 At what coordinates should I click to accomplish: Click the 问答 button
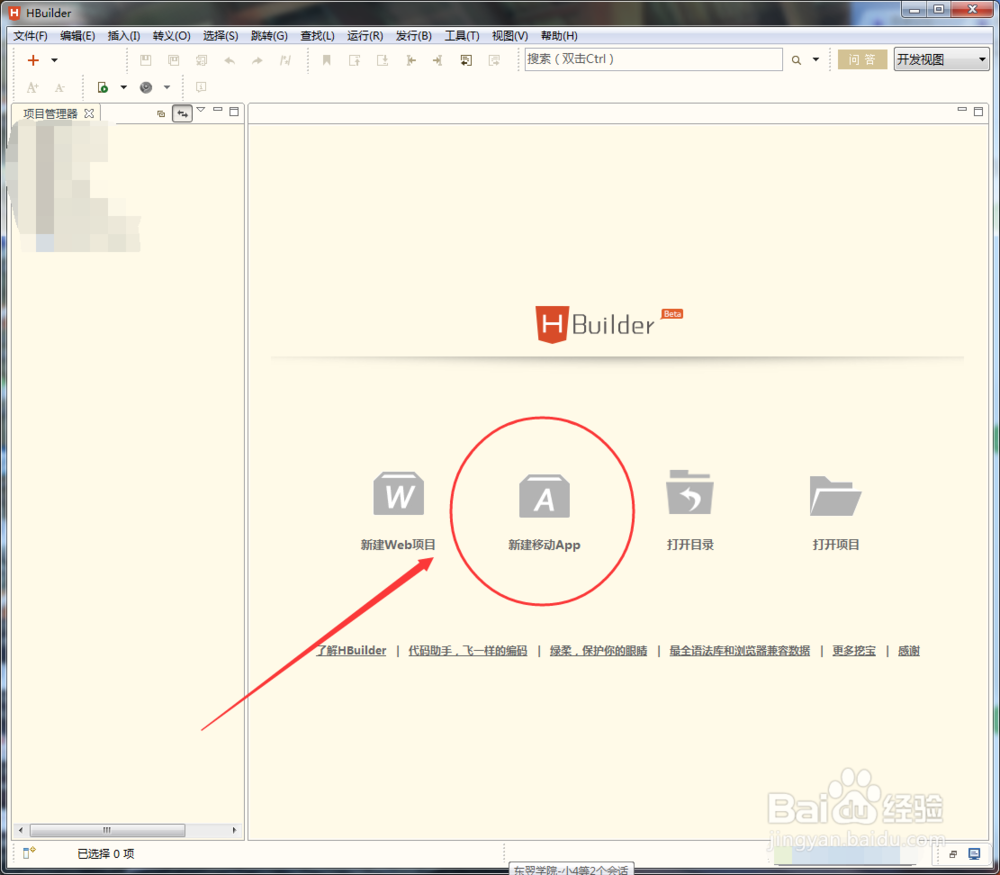point(862,59)
